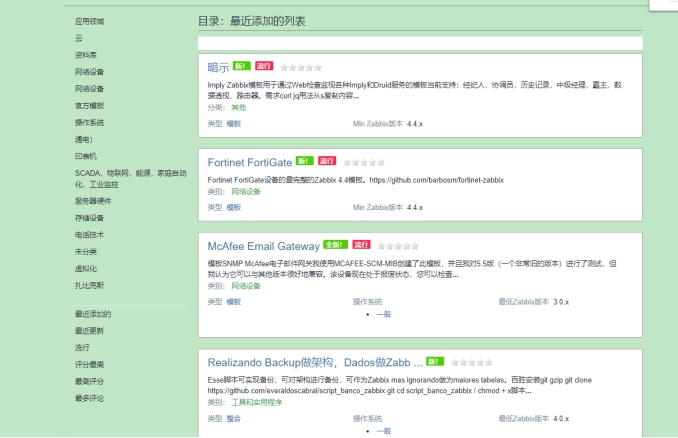Give Realizando Backup a five-star rating
This screenshot has height=438, width=678.
click(489, 363)
